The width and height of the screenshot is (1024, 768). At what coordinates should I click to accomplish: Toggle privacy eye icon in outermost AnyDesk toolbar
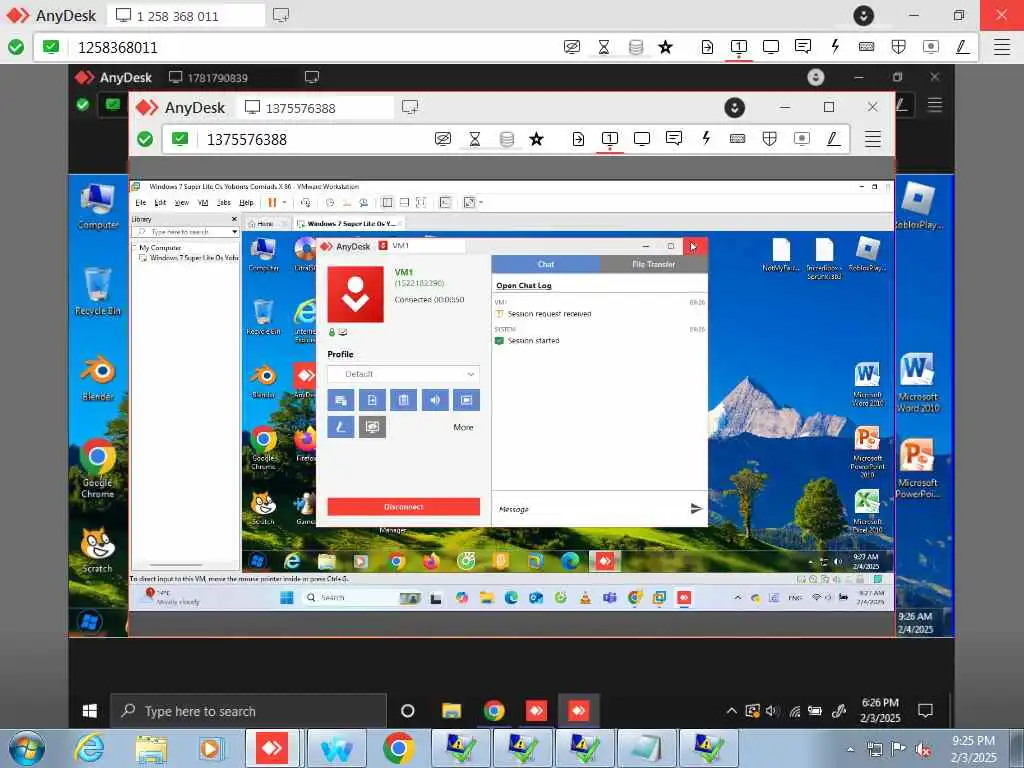572,46
